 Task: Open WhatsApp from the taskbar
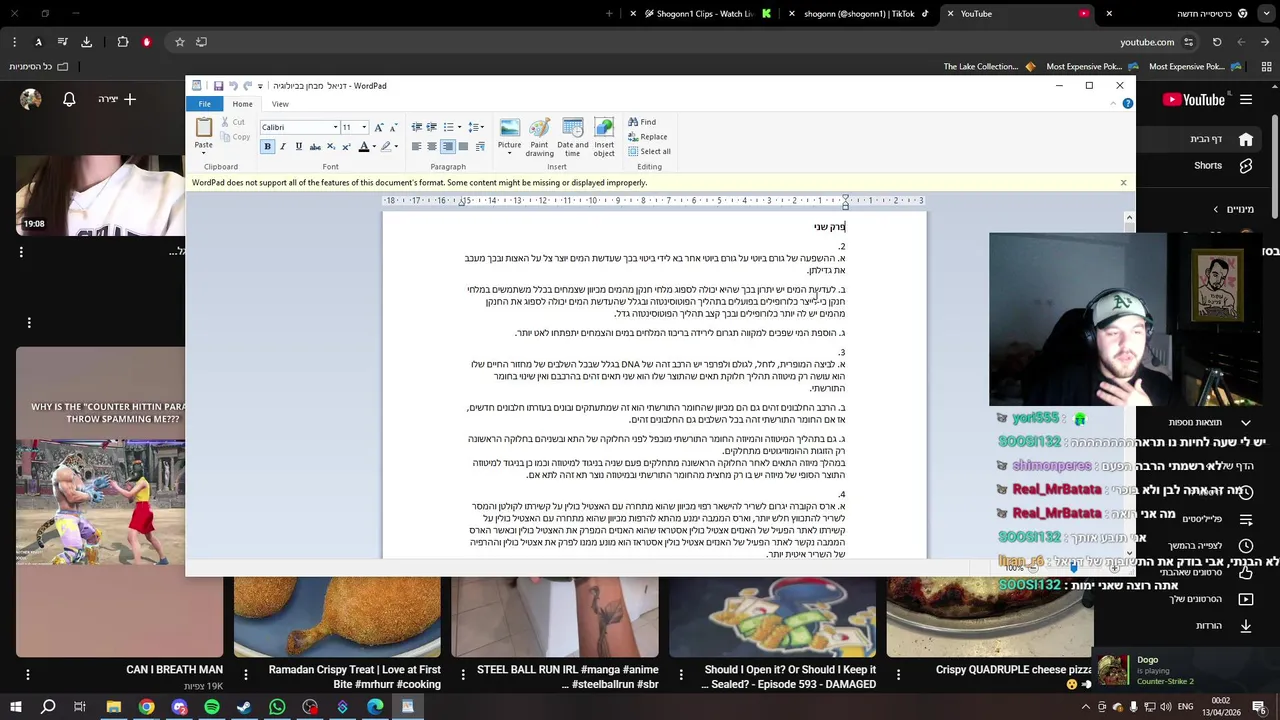pyautogui.click(x=277, y=707)
